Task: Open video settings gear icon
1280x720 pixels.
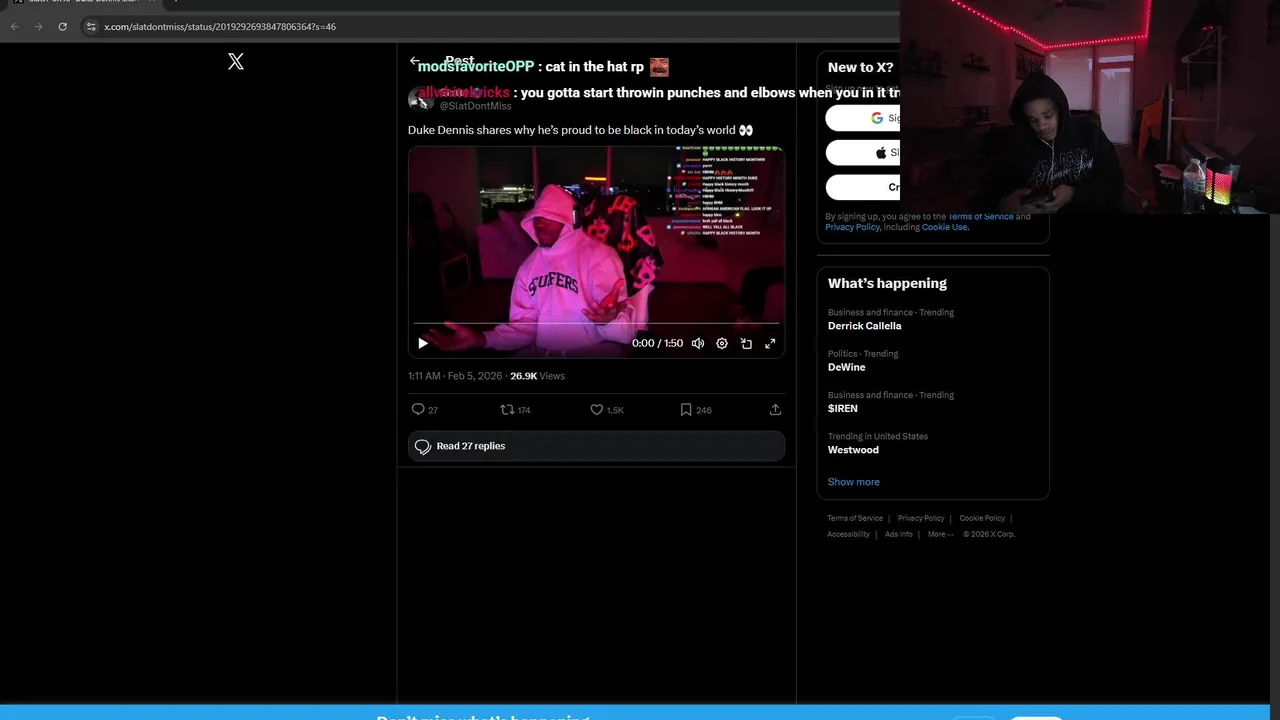Action: pyautogui.click(x=722, y=343)
